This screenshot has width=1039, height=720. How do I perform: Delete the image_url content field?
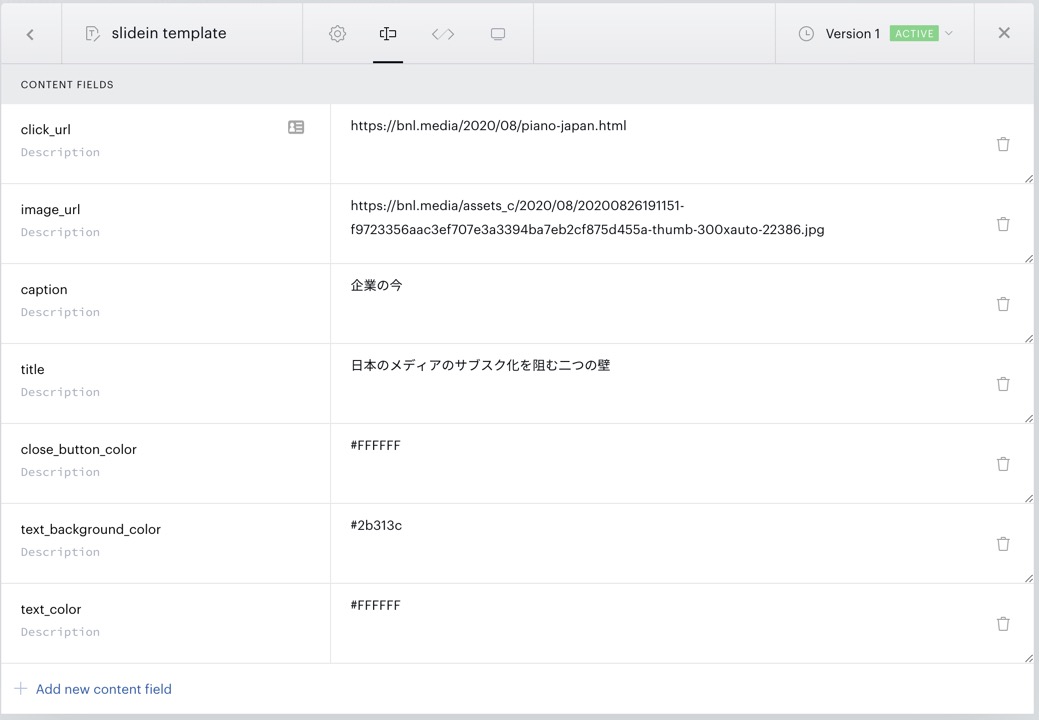coord(1003,224)
